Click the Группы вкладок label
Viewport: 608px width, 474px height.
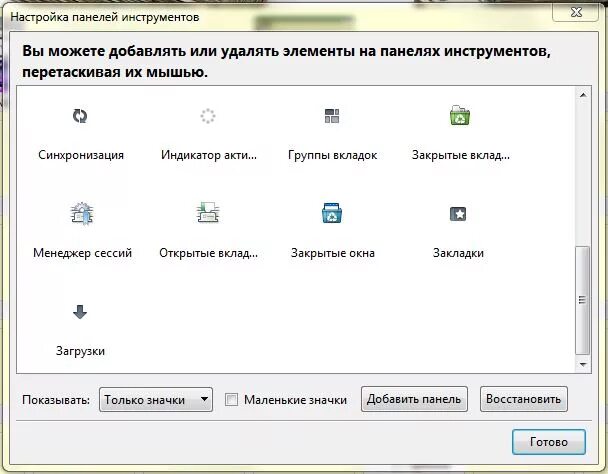tap(332, 155)
